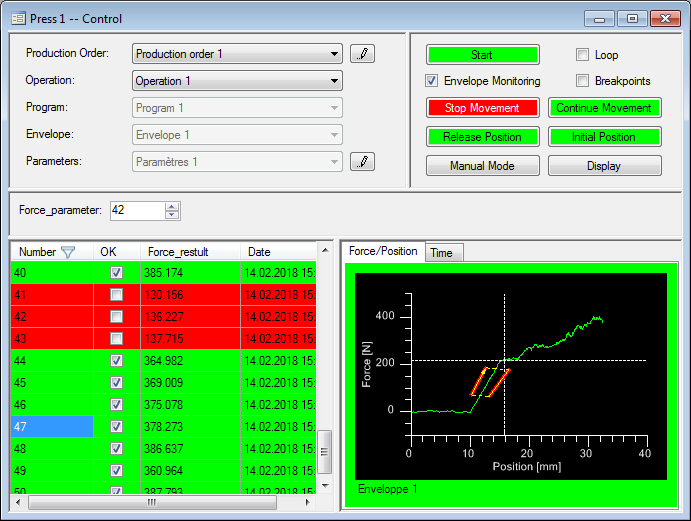Minimize the Press 1 Control window
This screenshot has height=521, width=691.
coord(599,19)
